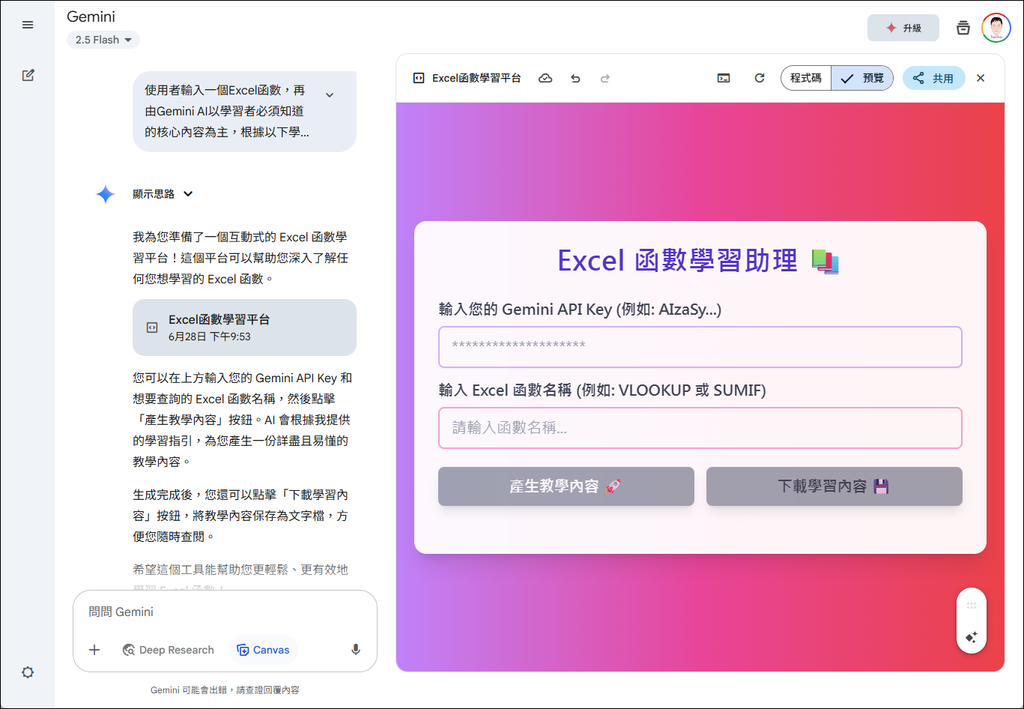1024x709 pixels.
Task: Open settings gear in sidebar
Action: tap(27, 672)
